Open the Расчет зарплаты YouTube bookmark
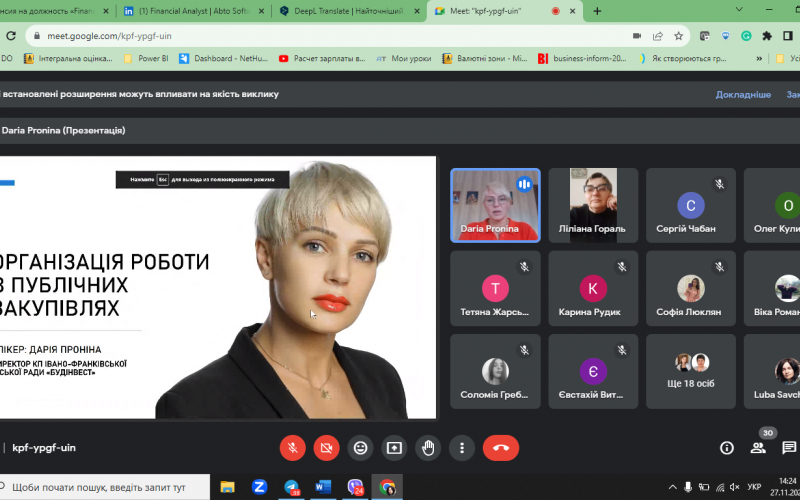Screen dimensions: 800x500 click(x=322, y=59)
